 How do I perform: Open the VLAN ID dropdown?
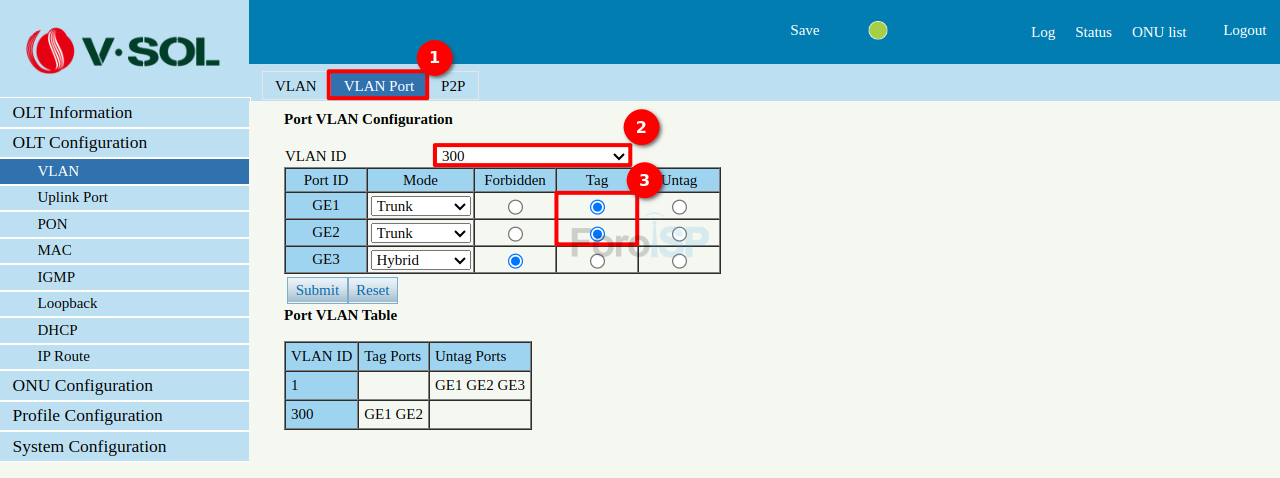(x=532, y=156)
